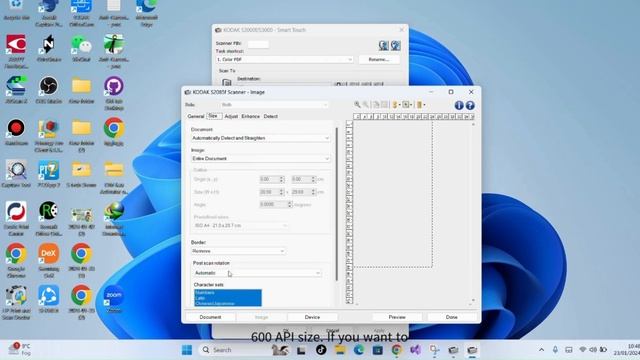640x360 pixels.
Task: Click inside the scan preview area
Action: (393, 194)
